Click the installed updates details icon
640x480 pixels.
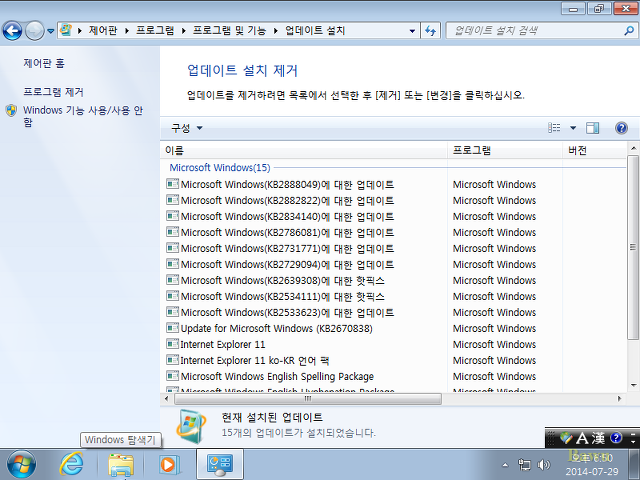191,426
